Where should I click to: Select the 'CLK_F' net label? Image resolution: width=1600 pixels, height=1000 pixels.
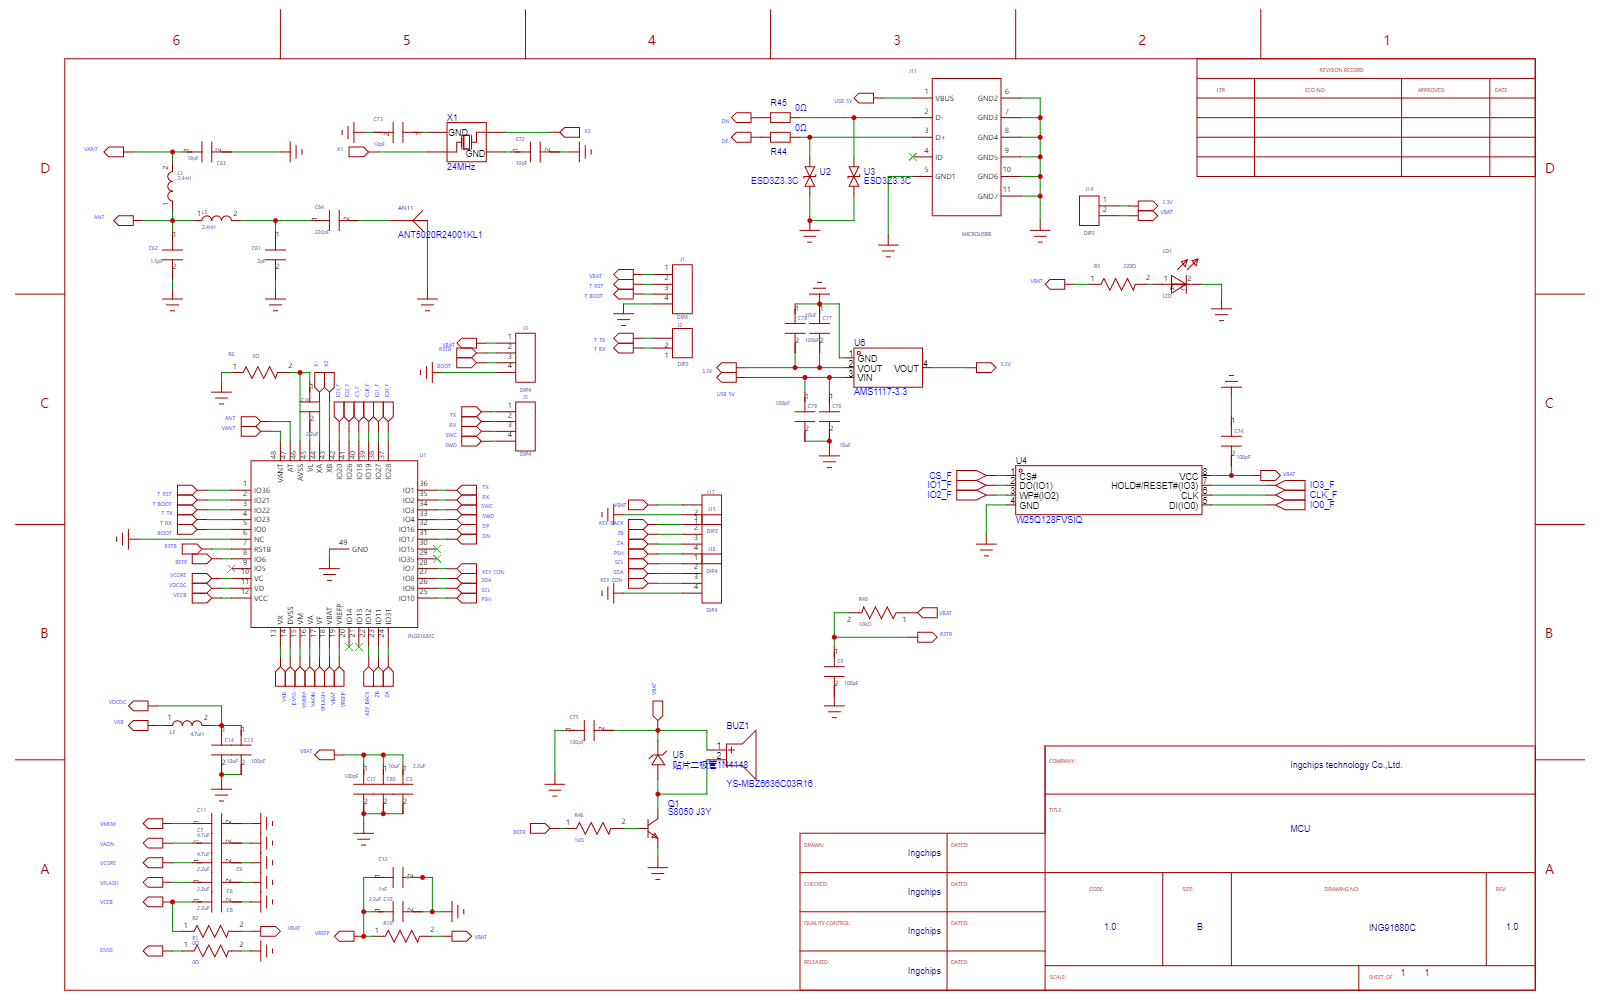[1323, 495]
